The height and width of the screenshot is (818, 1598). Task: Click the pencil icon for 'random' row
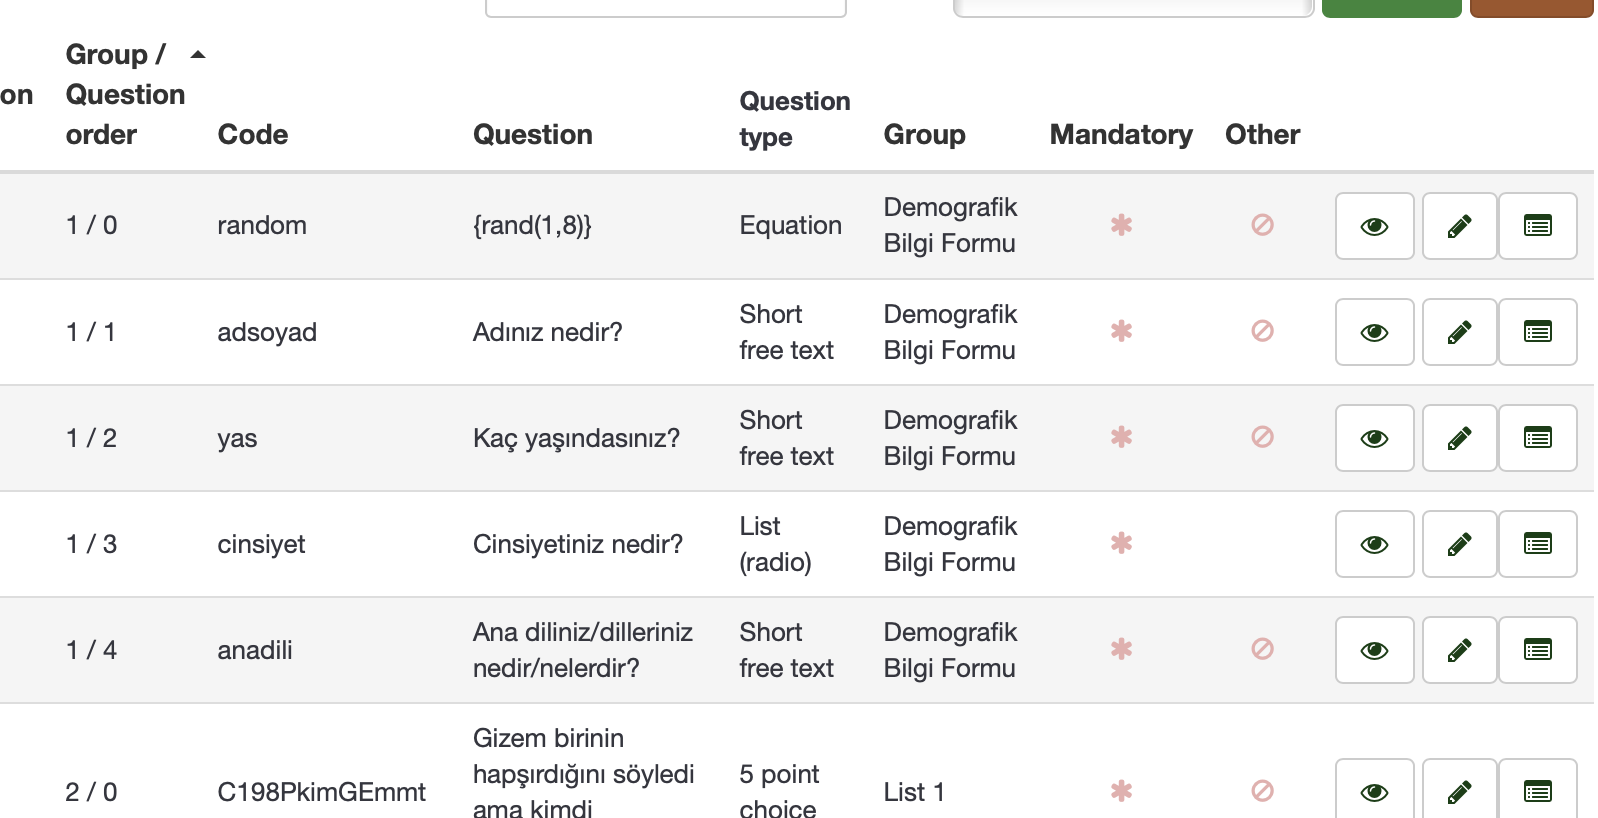pos(1459,226)
